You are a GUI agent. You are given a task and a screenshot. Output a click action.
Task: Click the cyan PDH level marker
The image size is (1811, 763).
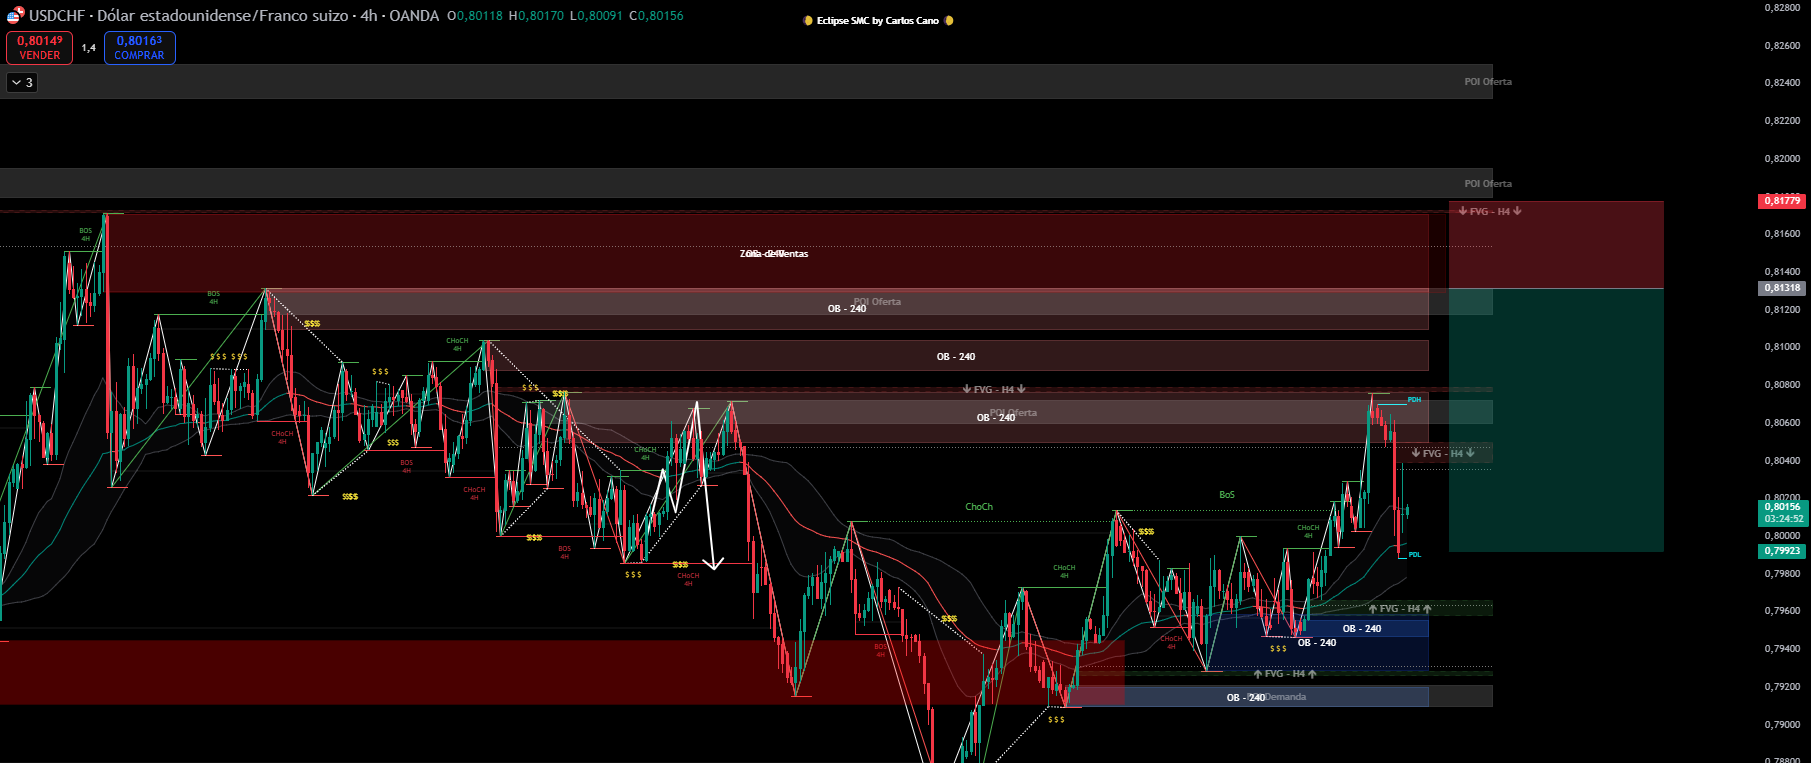1414,400
